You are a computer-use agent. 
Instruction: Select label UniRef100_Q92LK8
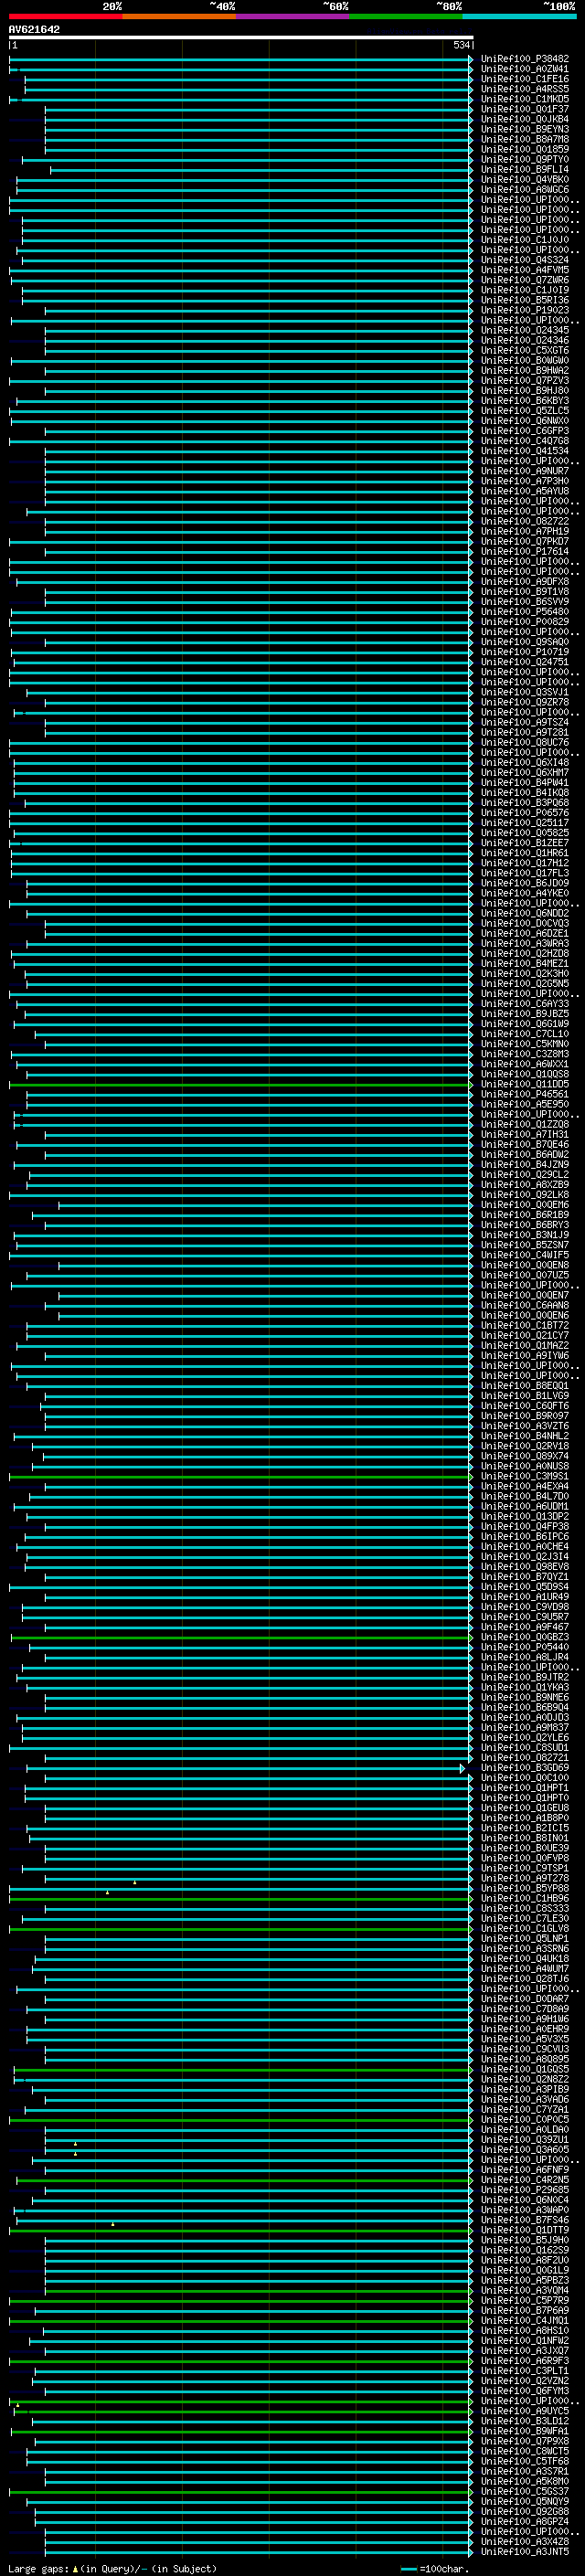click(x=525, y=1195)
